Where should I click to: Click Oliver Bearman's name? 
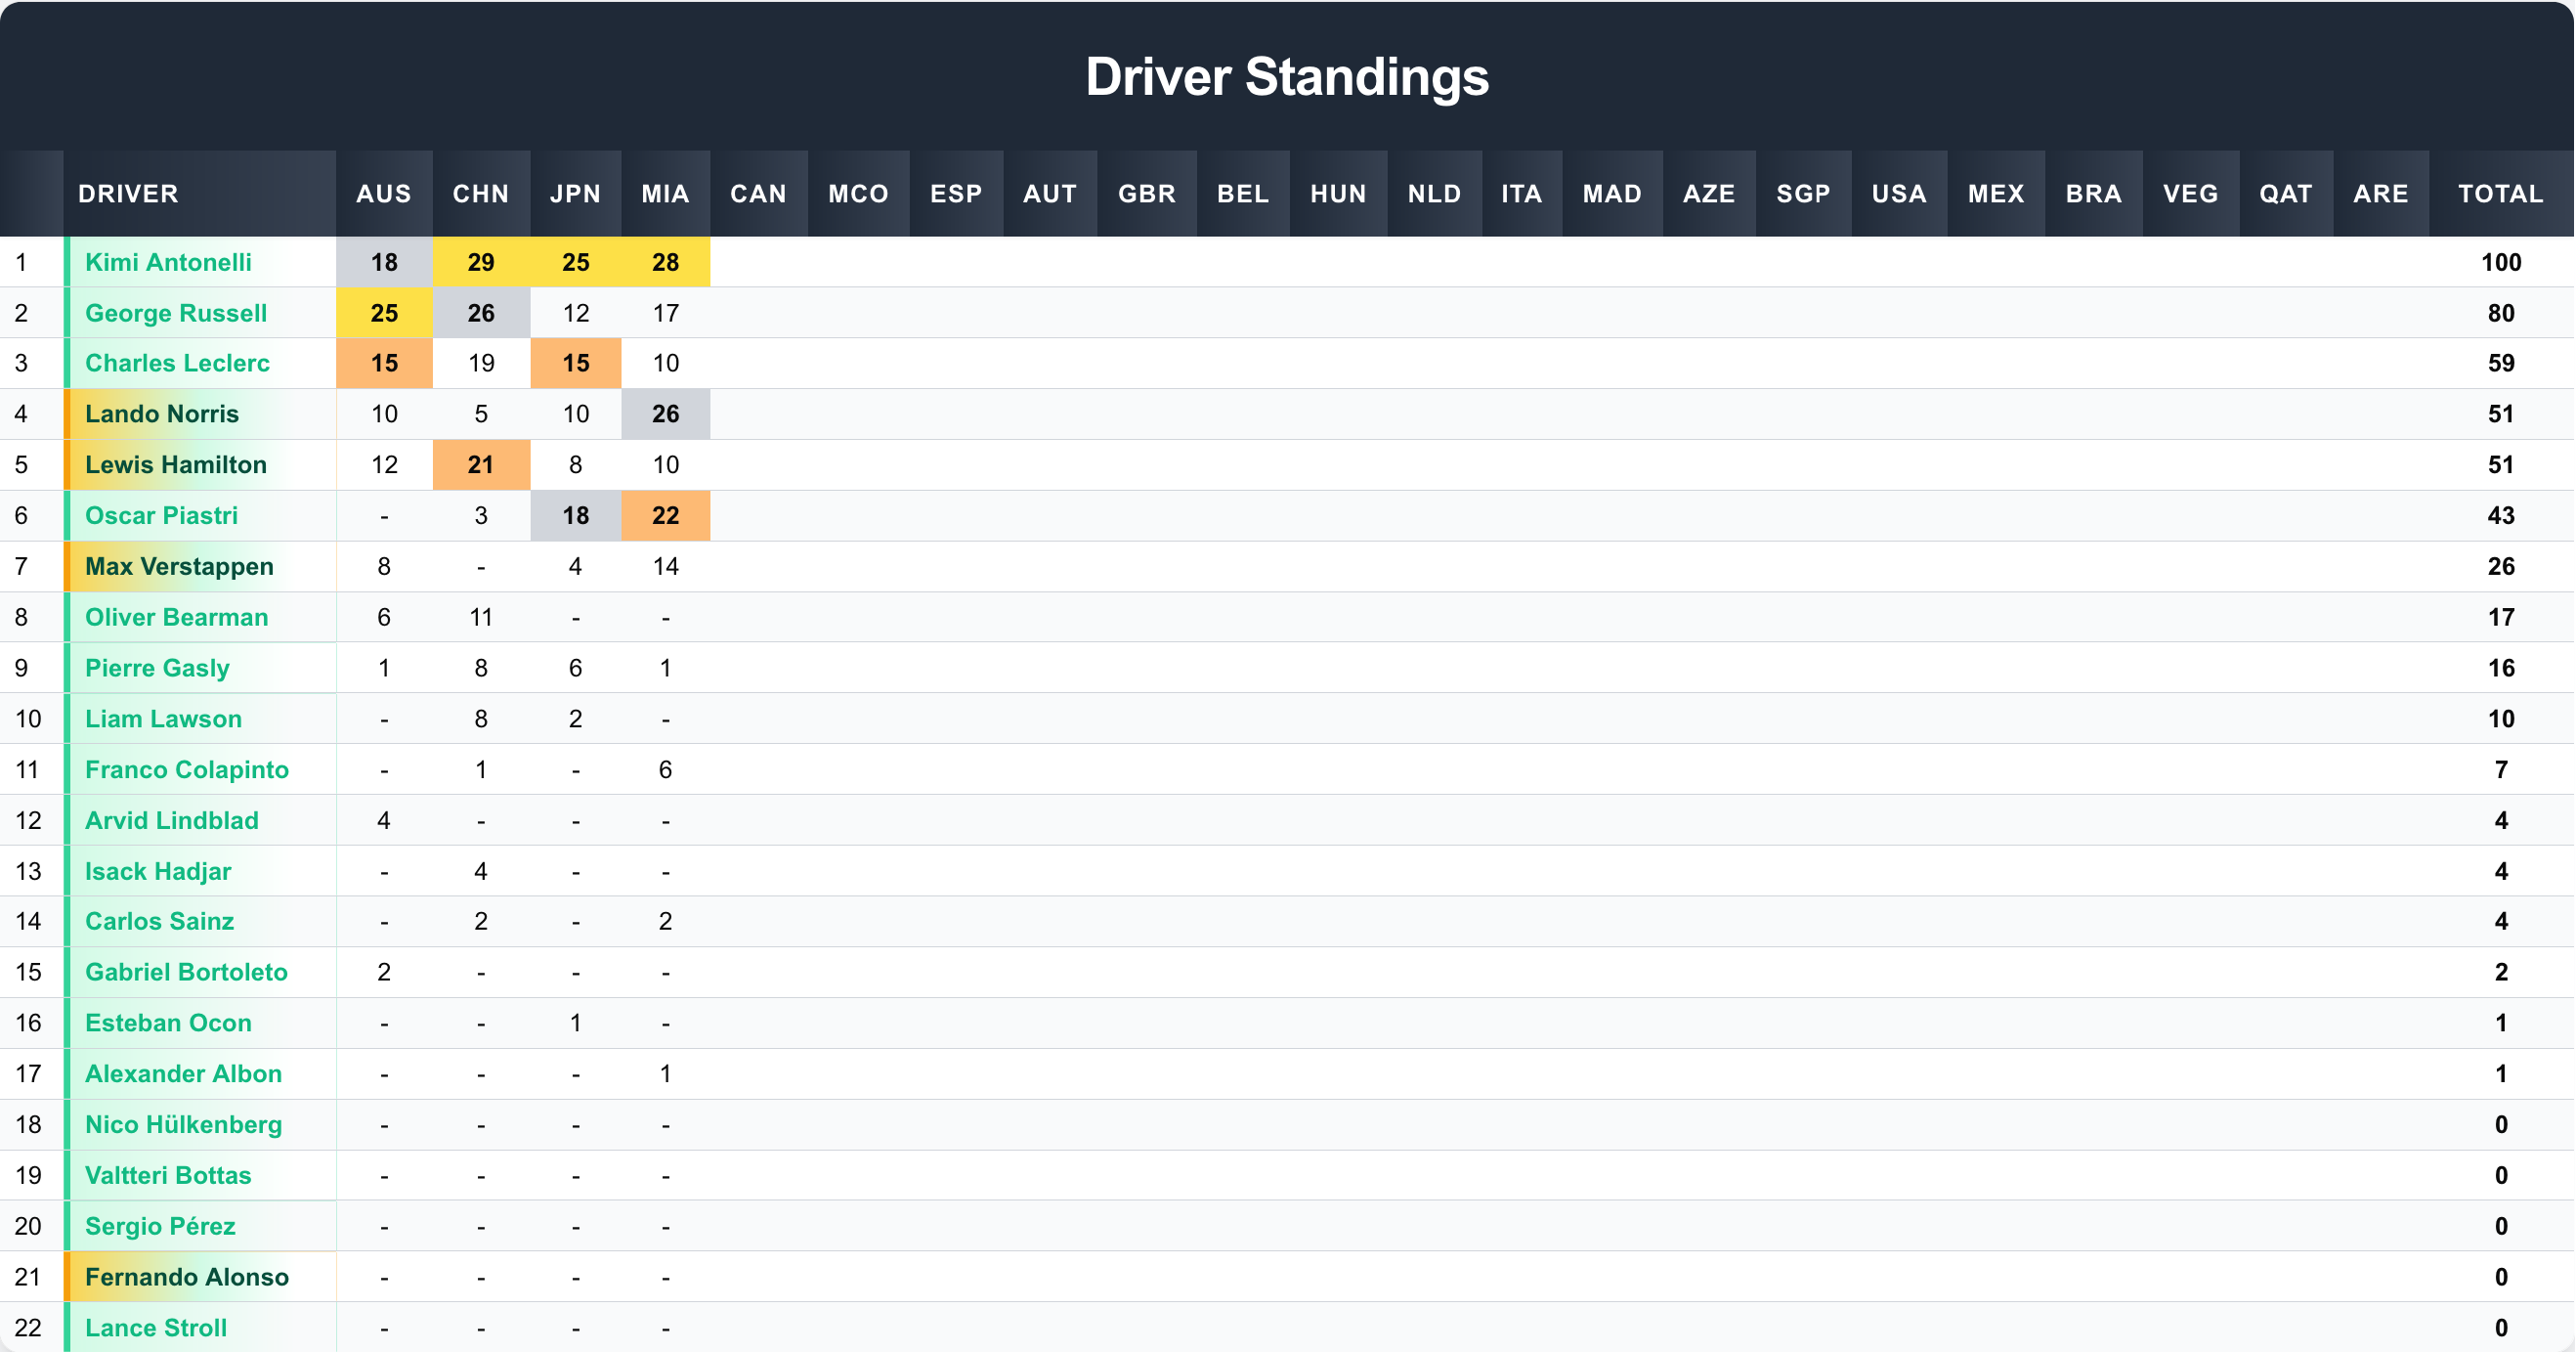pos(176,617)
